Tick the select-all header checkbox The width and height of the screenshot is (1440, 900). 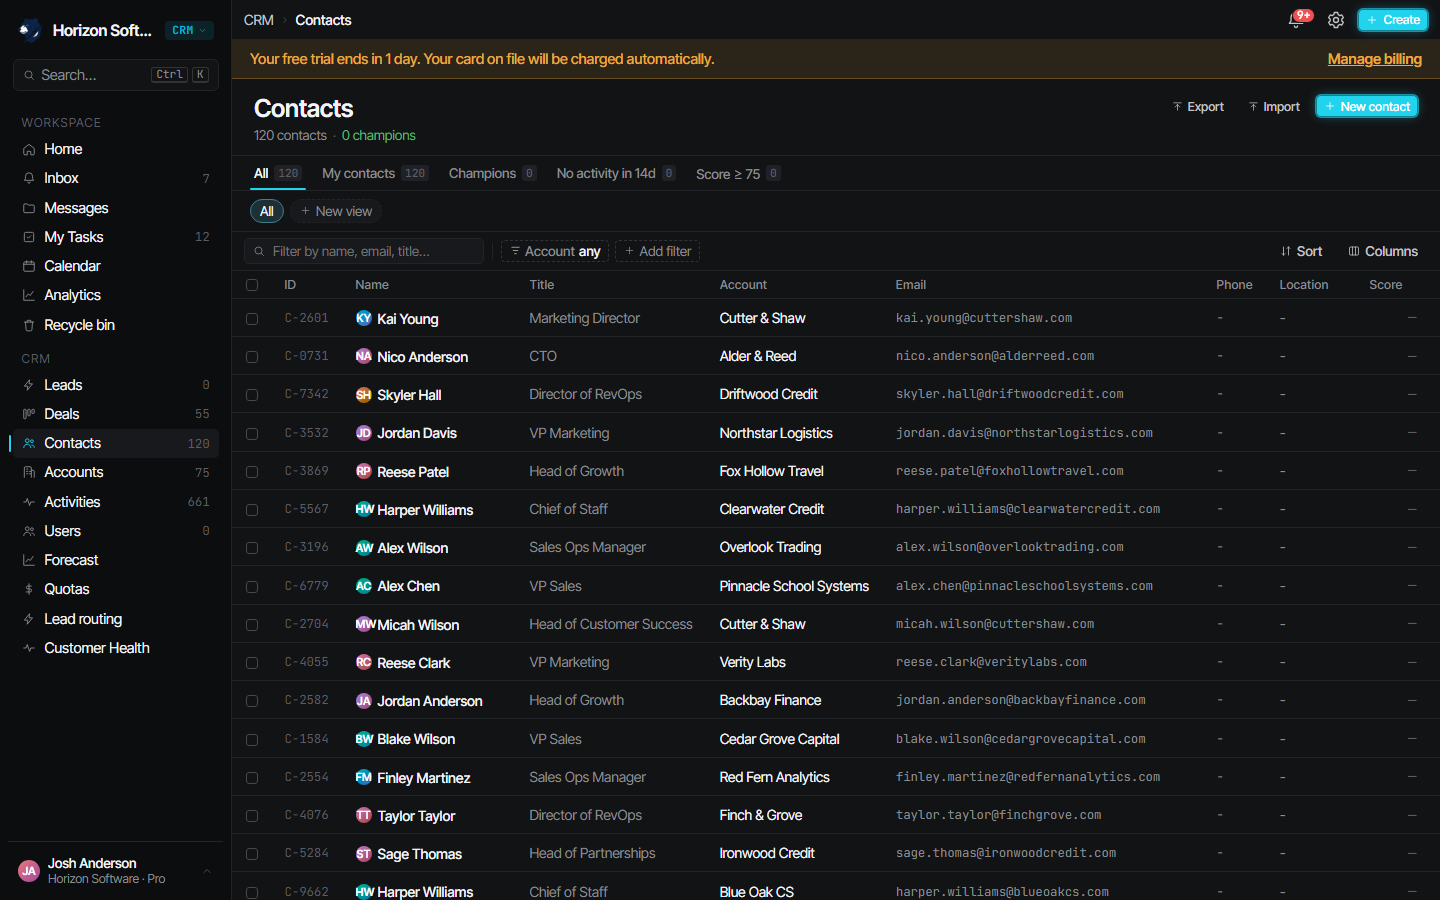[x=252, y=285]
